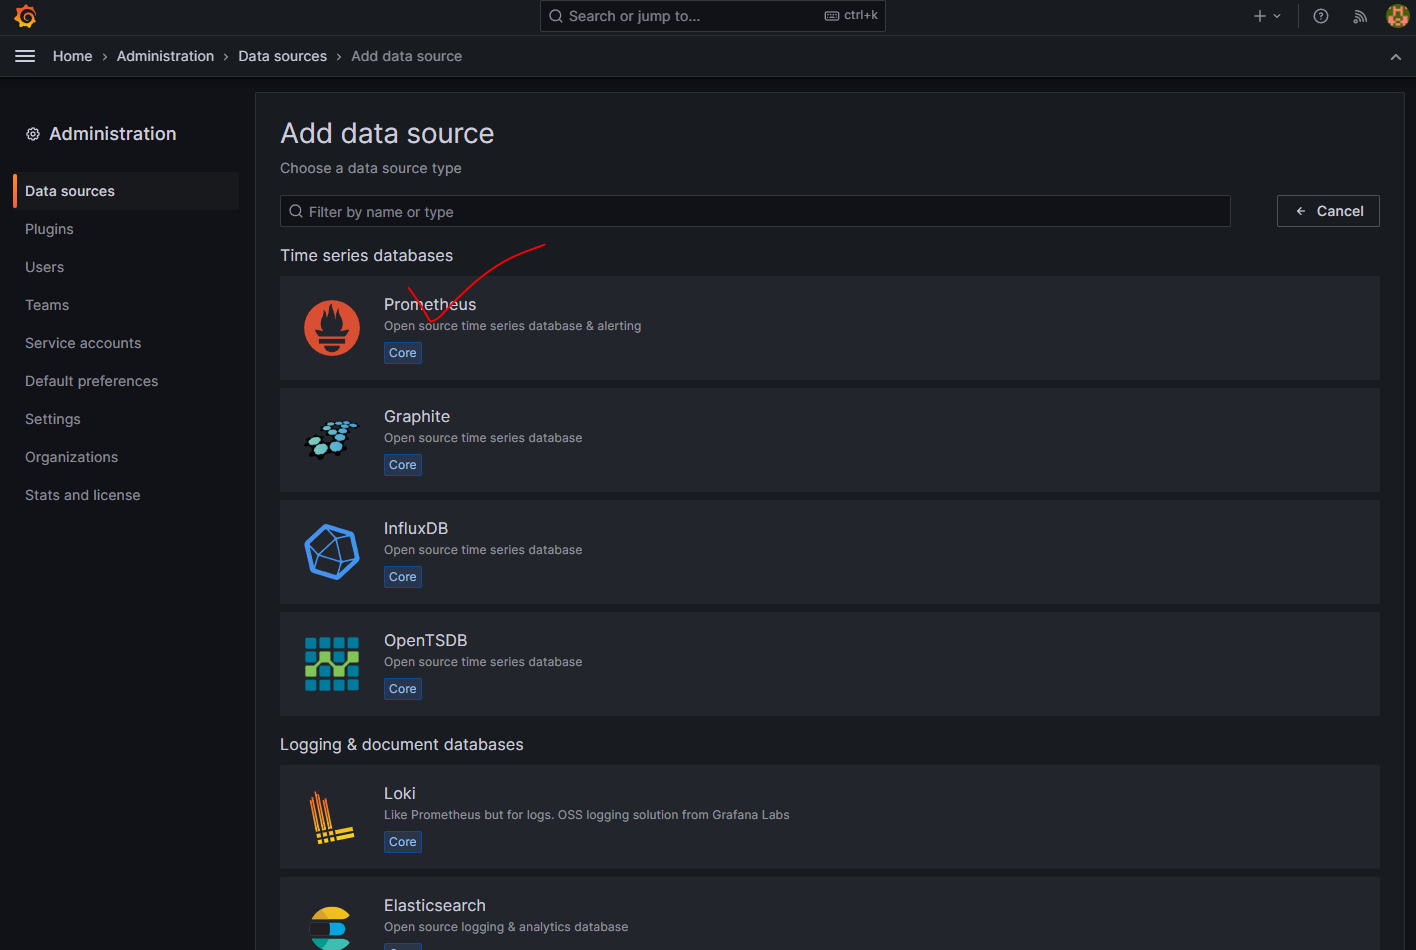1416x950 pixels.
Task: Click the Core badge under Graphite
Action: tap(403, 465)
